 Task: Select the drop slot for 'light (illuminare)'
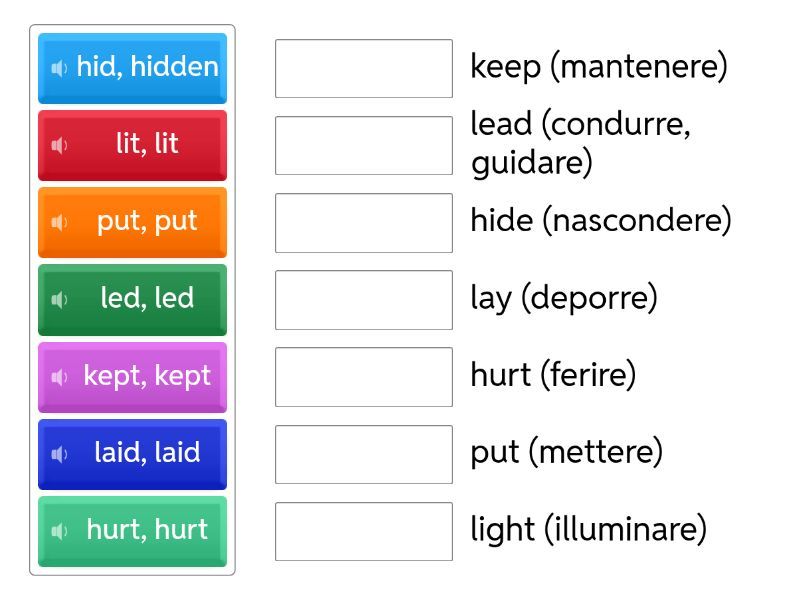coord(364,531)
